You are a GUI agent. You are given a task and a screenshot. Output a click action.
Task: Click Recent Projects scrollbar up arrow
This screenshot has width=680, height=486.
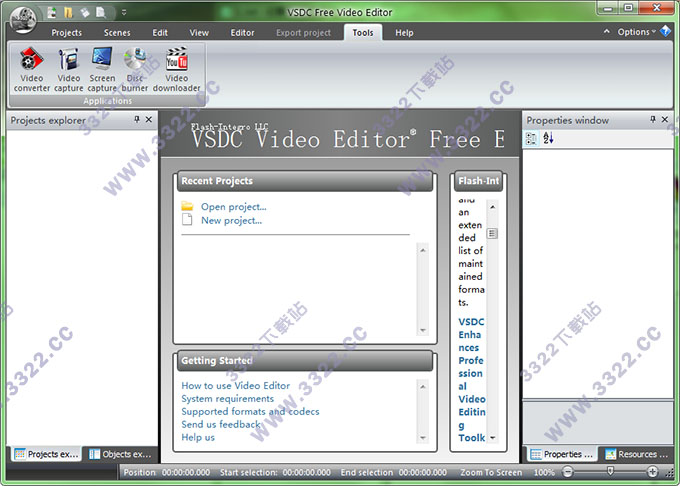click(x=423, y=250)
